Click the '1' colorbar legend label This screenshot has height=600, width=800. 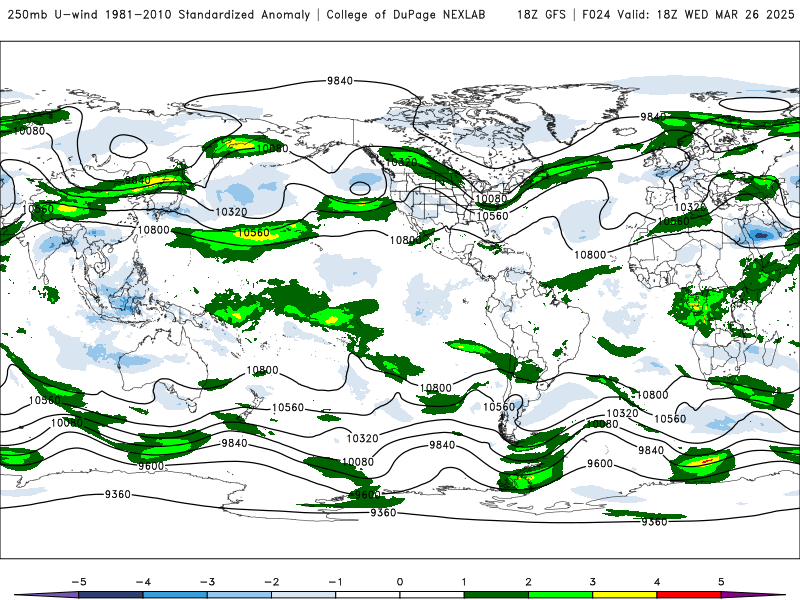(464, 582)
